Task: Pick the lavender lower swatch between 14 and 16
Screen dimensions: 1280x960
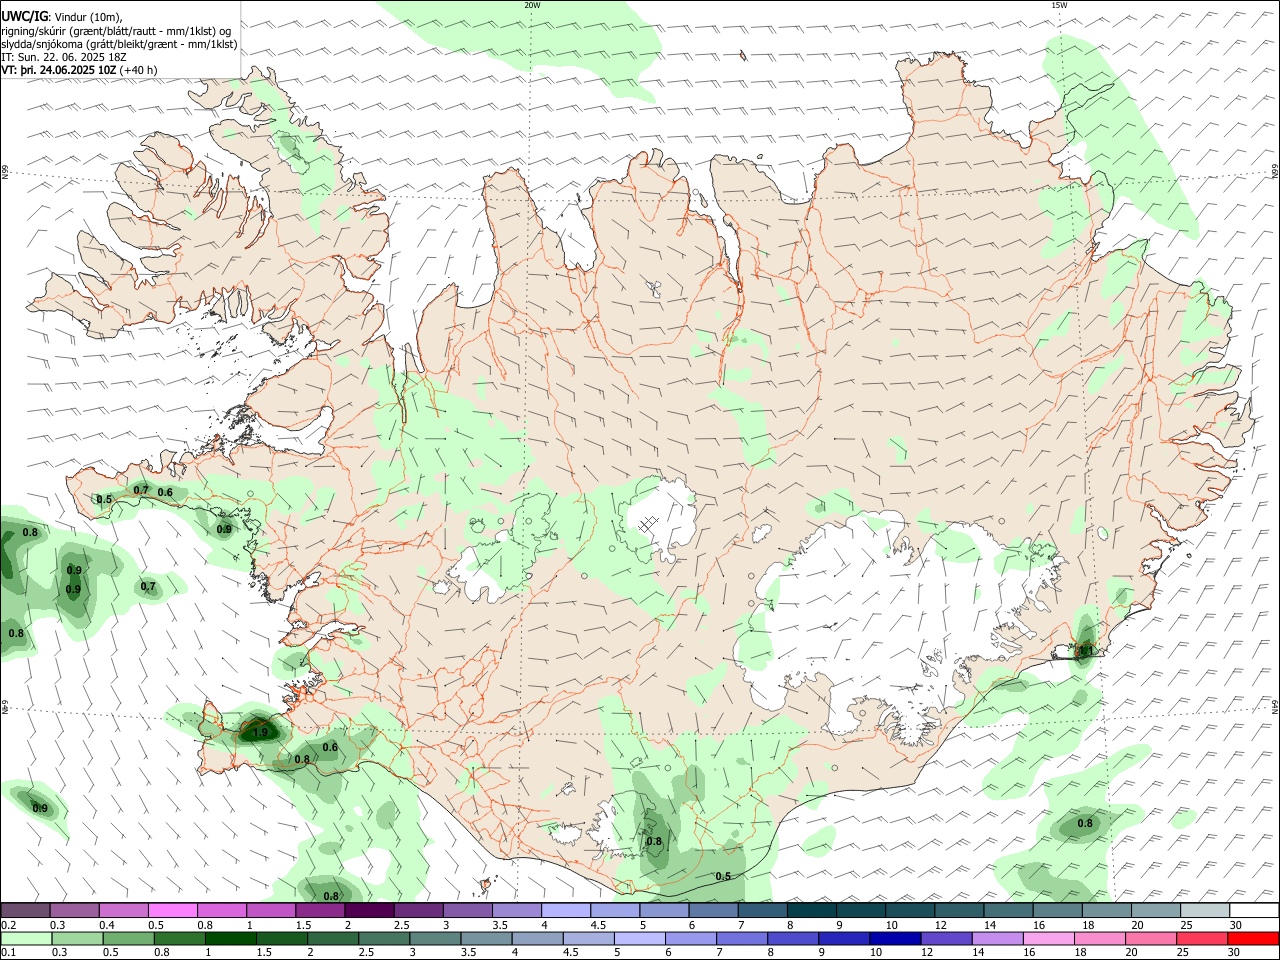Action: pos(998,939)
